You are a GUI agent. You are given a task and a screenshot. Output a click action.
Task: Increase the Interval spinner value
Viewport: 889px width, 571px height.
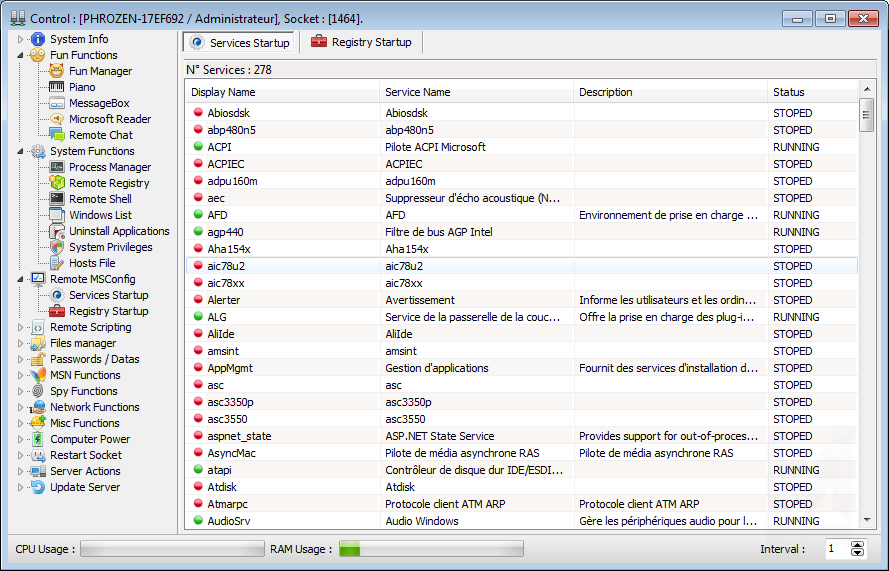pos(857,545)
